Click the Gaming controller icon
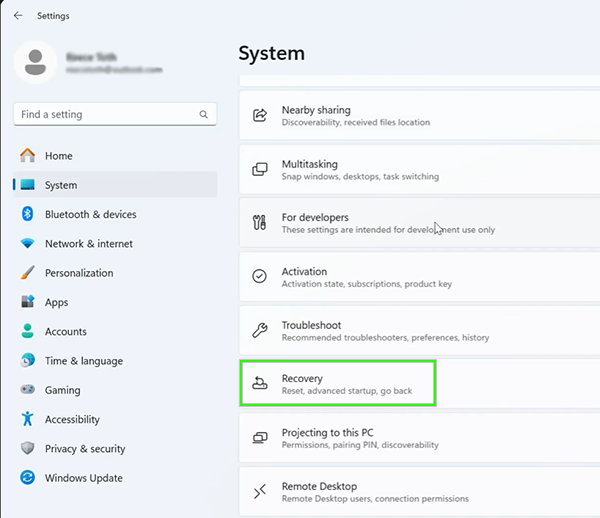600x518 pixels. click(28, 389)
